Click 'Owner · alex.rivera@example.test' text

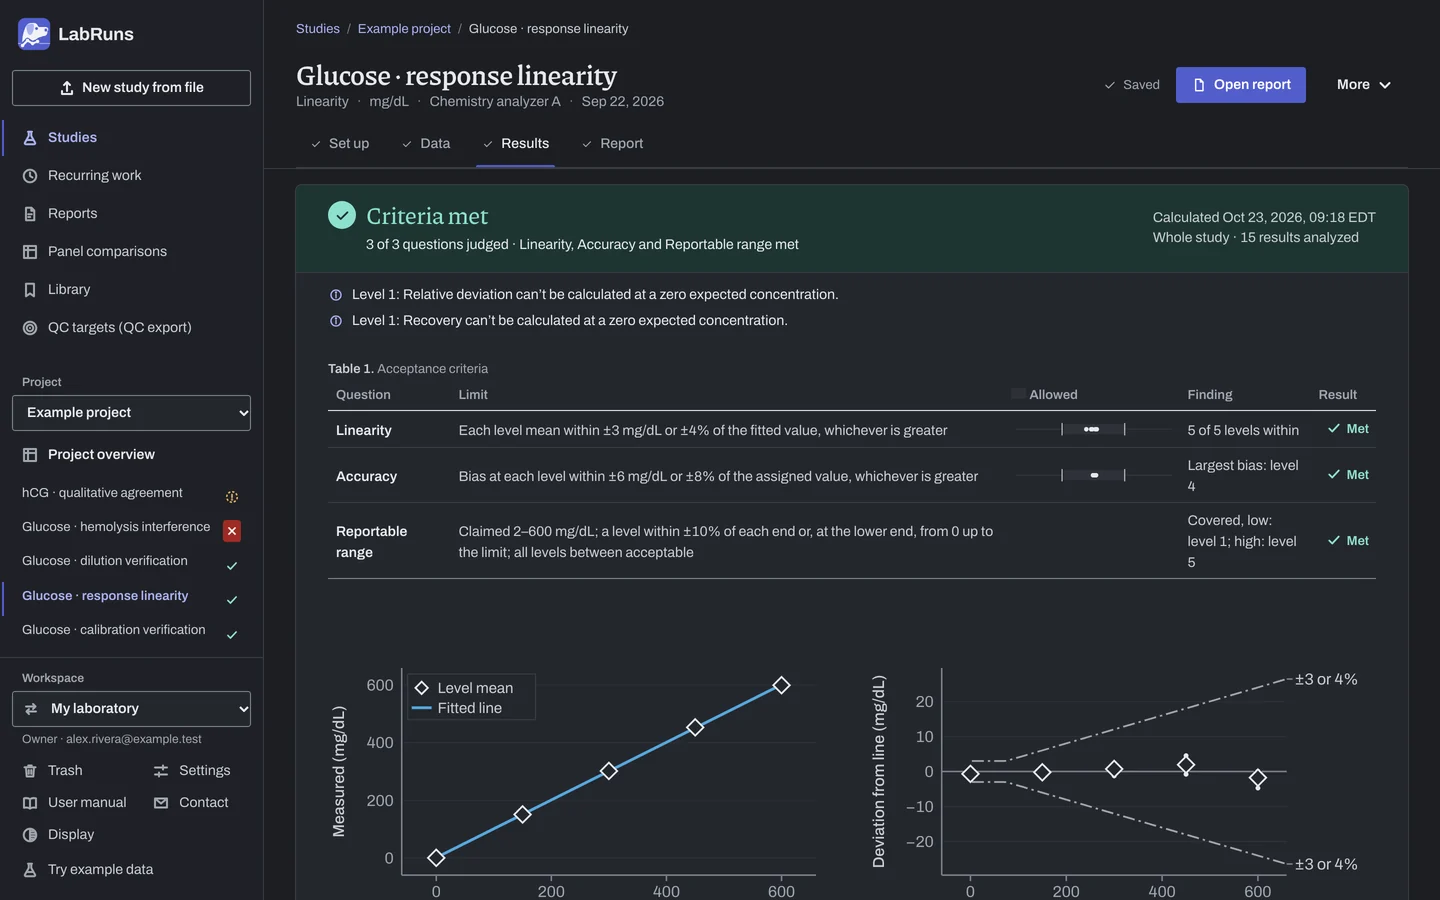coord(112,739)
